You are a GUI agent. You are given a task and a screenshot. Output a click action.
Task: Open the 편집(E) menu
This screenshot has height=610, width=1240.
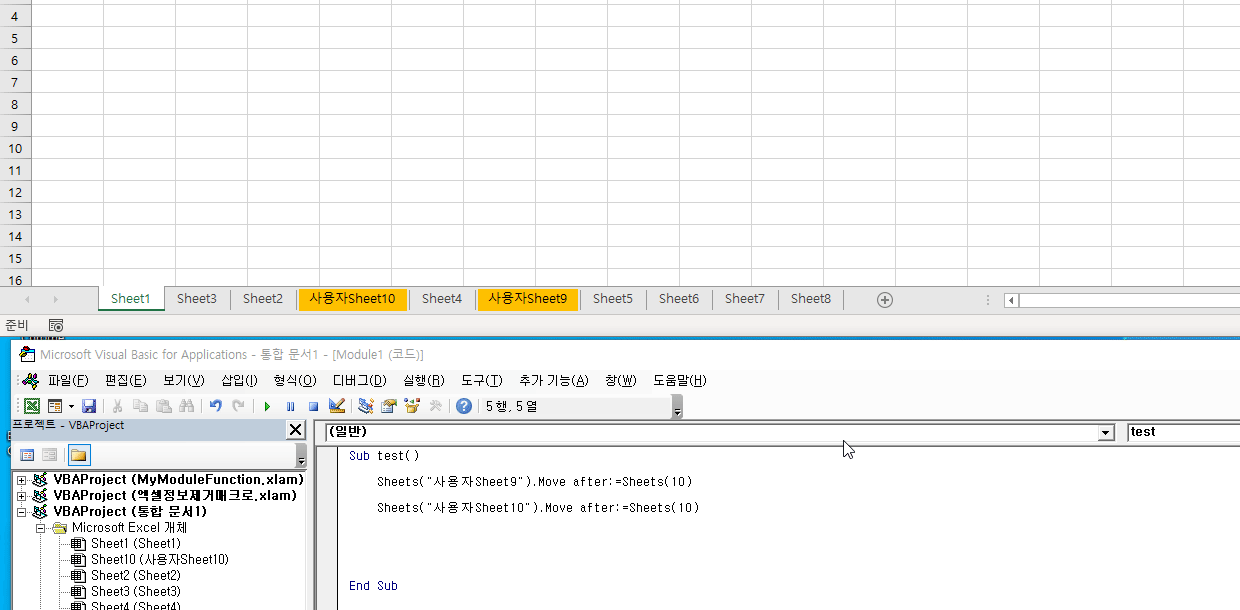(126, 380)
